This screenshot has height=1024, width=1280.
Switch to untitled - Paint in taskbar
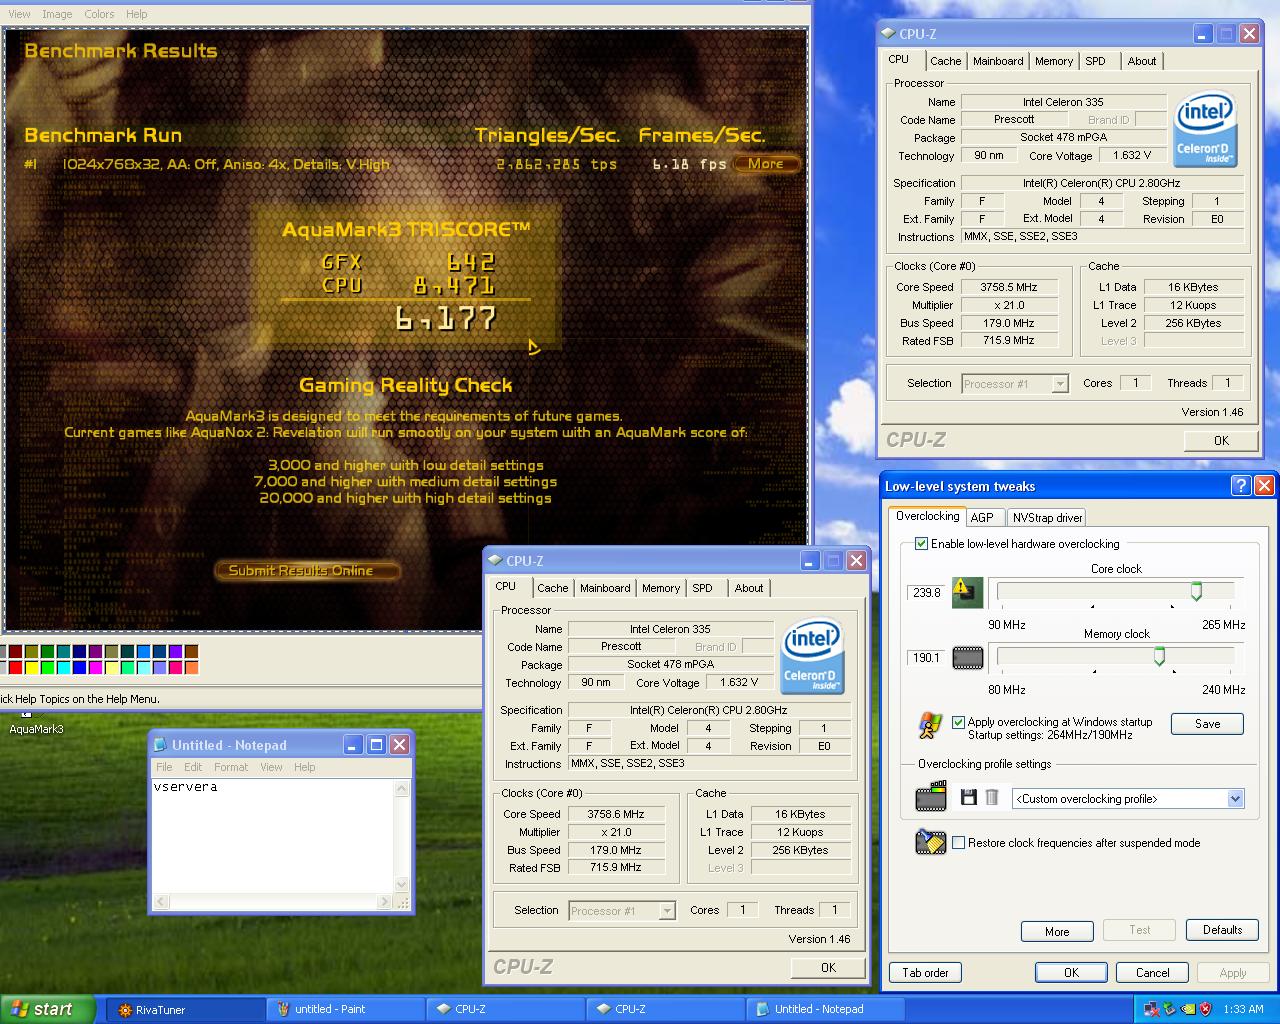point(346,1009)
